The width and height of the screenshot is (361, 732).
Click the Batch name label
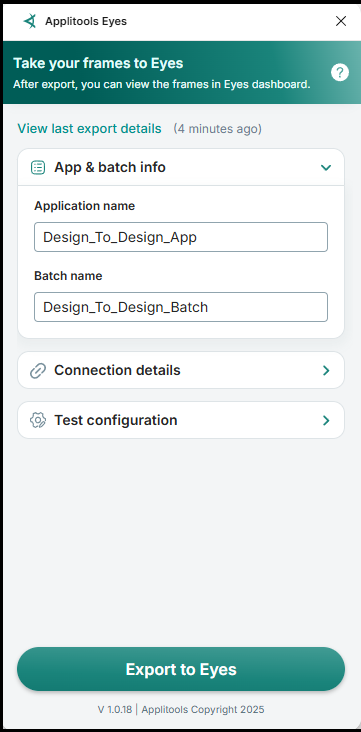coord(68,276)
